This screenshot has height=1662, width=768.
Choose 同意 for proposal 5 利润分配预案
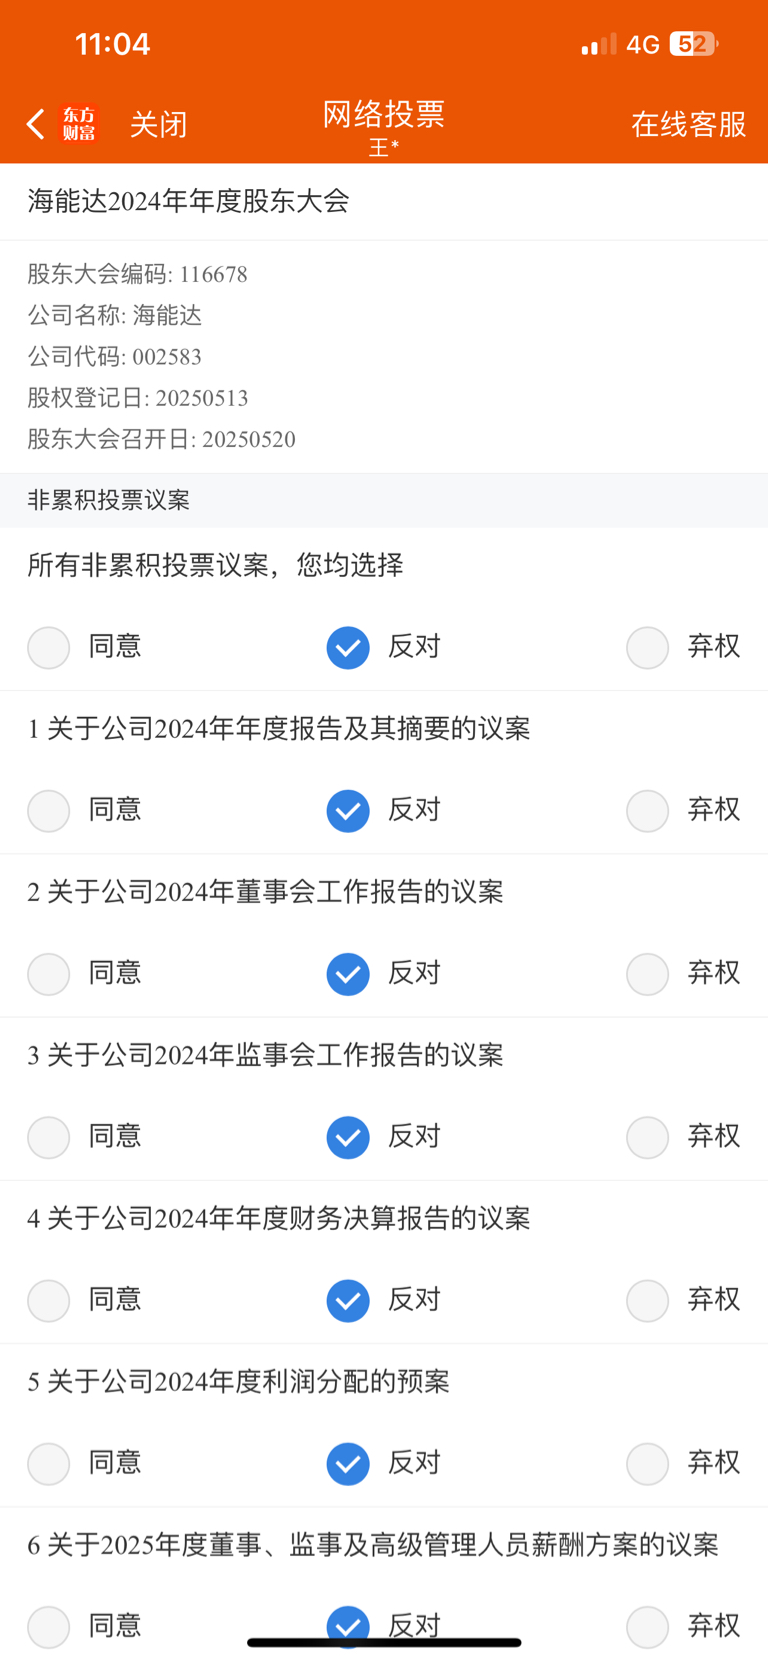(x=48, y=1463)
